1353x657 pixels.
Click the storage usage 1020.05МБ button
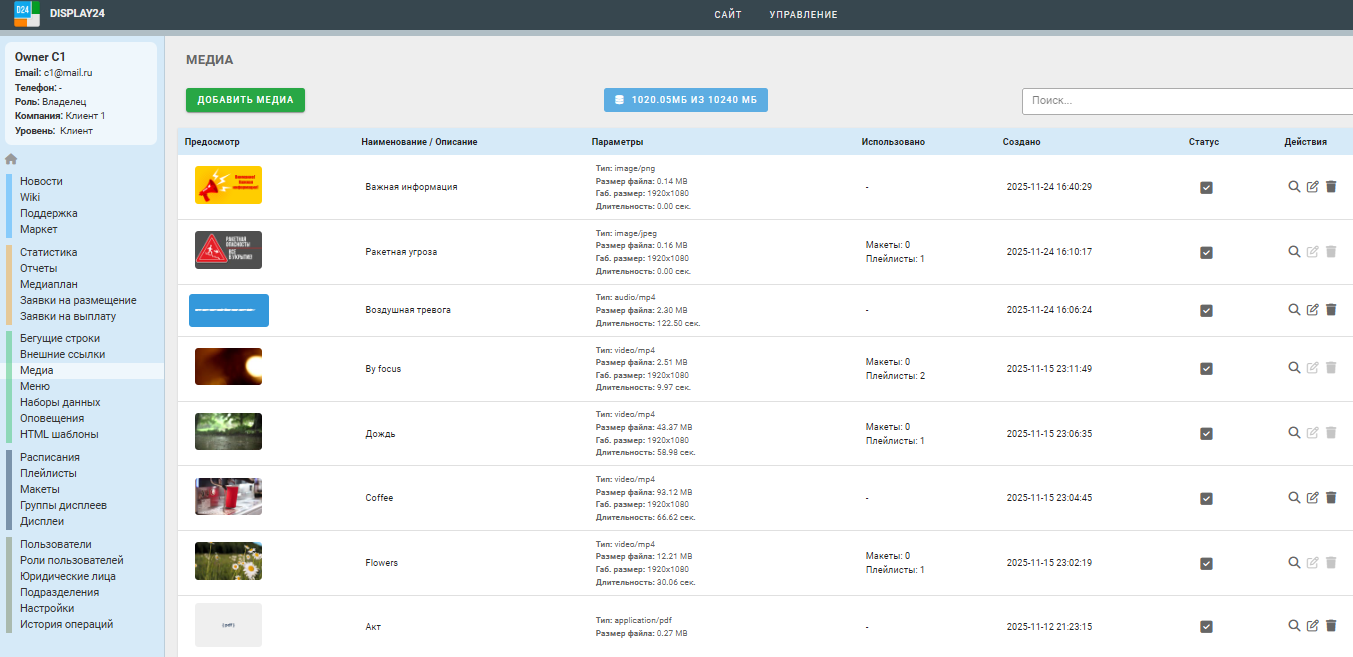pyautogui.click(x=685, y=100)
